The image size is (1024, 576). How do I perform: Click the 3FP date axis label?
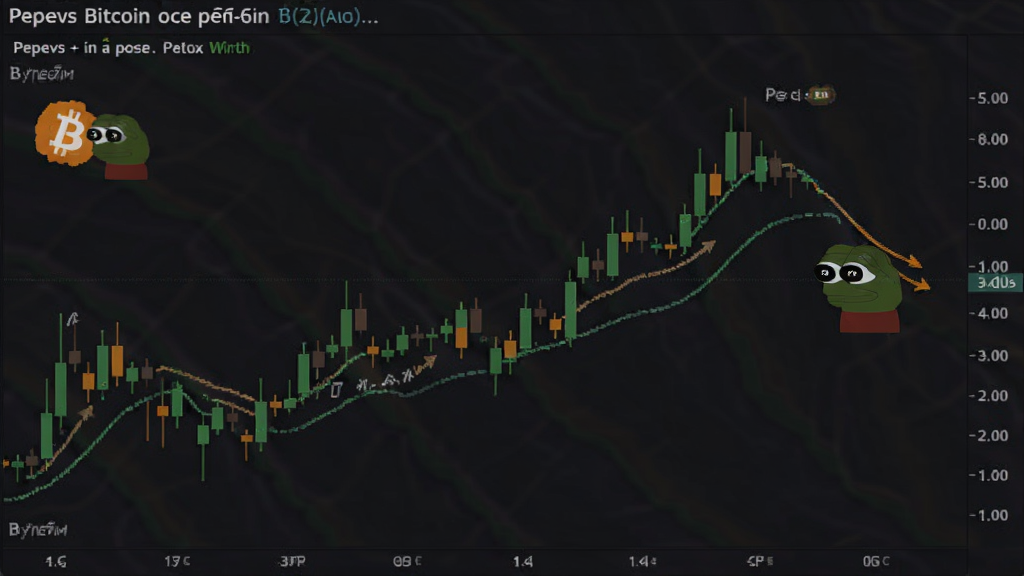[x=293, y=561]
